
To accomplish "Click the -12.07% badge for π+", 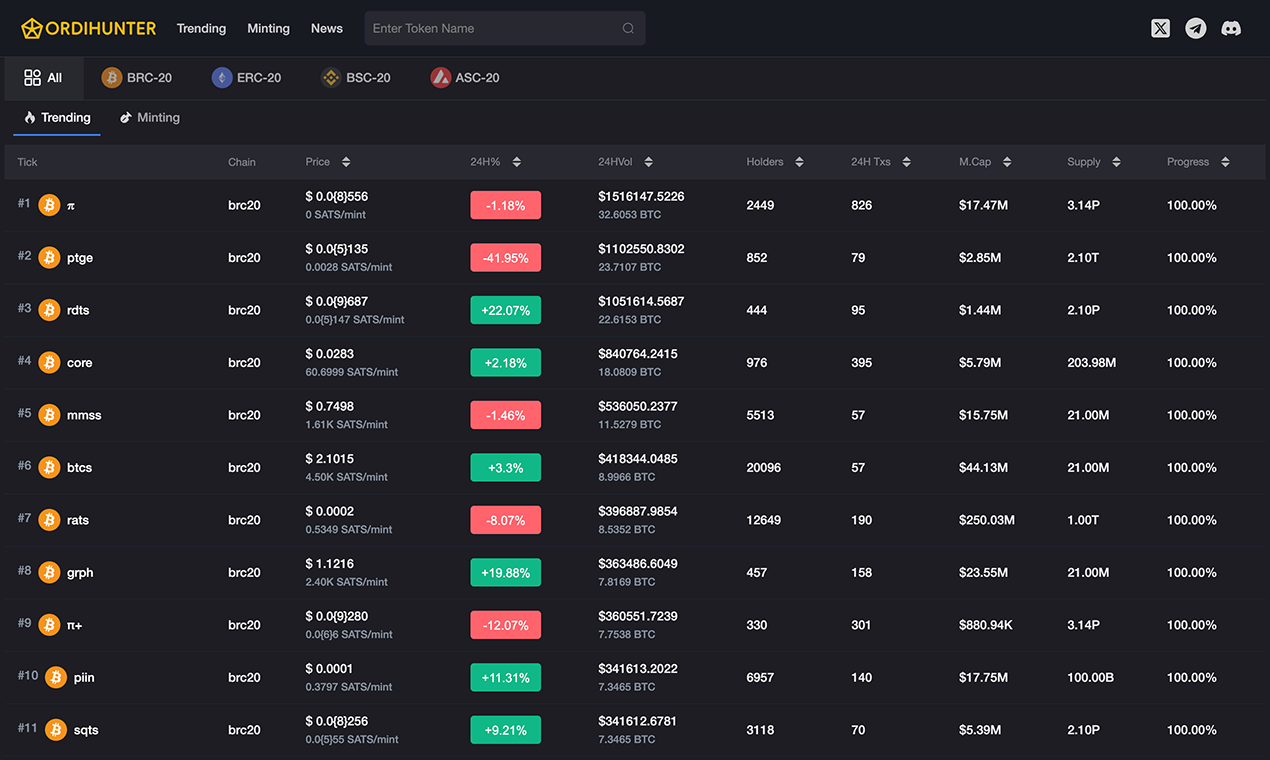I will tap(505, 625).
